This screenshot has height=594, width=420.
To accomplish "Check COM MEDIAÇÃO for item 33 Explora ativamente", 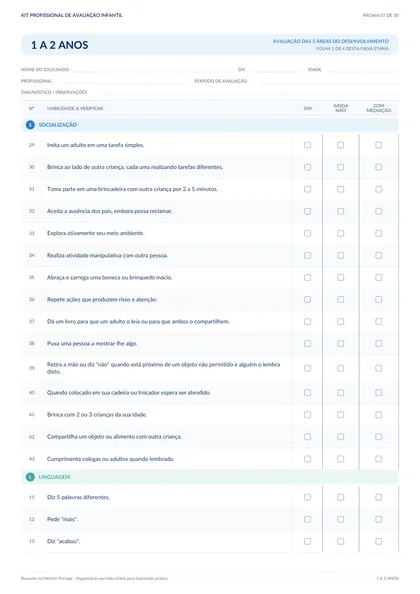I will click(379, 233).
